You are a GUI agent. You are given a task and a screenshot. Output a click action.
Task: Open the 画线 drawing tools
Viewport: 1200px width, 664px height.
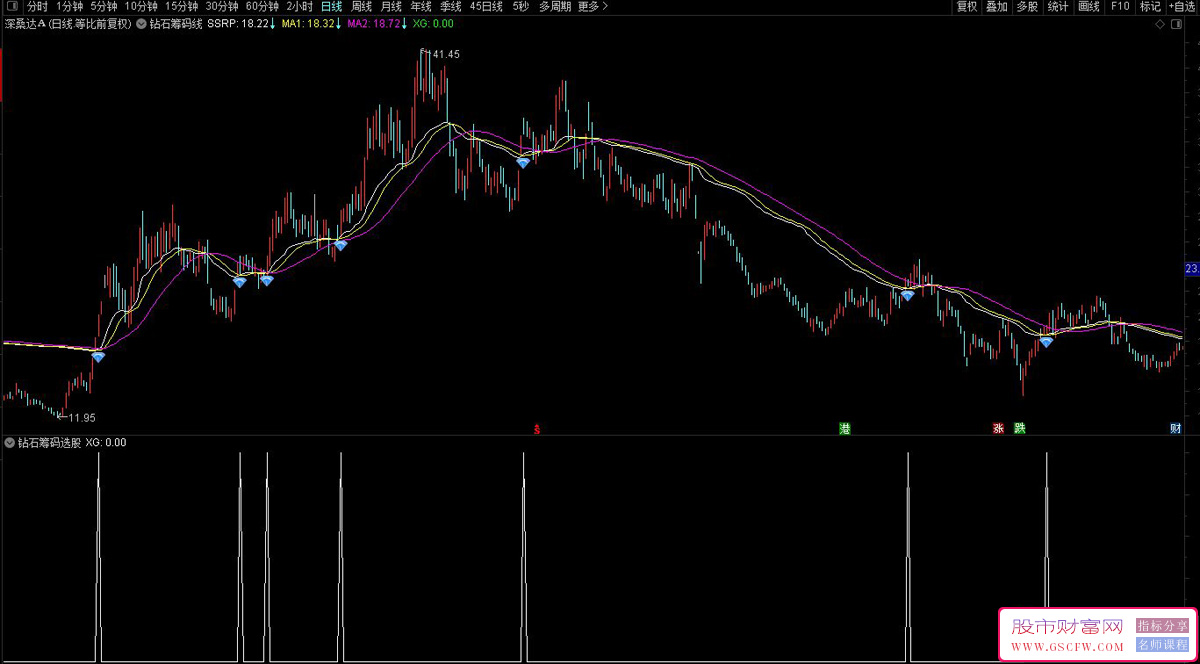tap(1089, 6)
